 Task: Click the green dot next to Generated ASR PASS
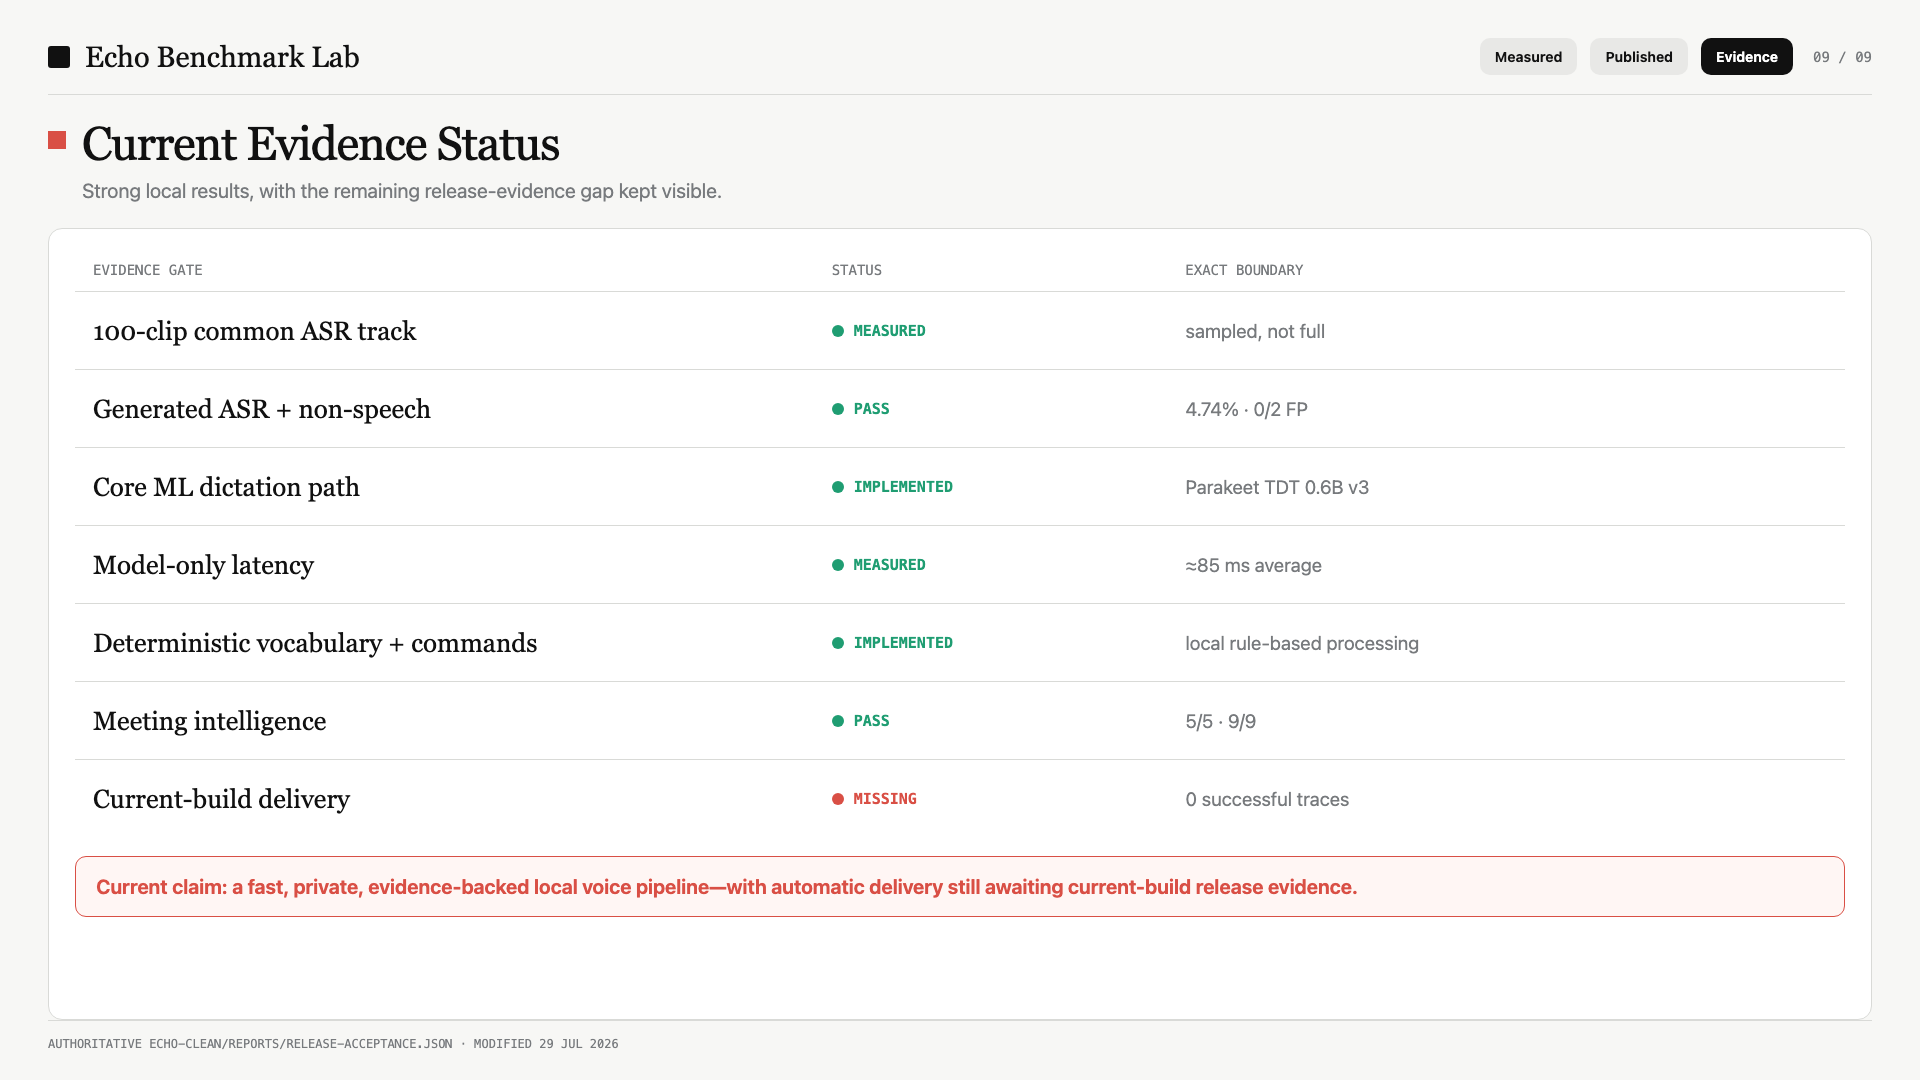coord(838,409)
